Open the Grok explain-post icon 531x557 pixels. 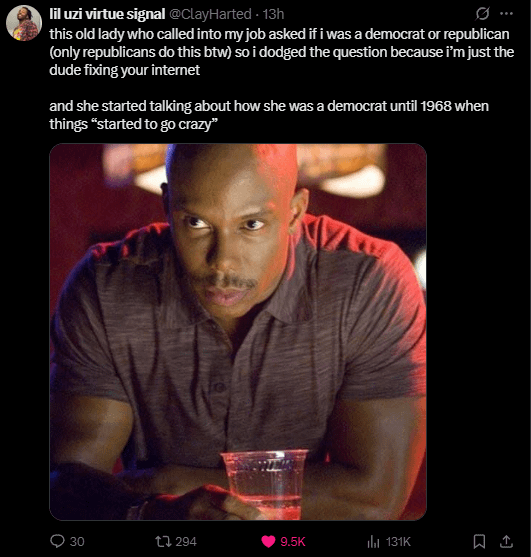click(482, 14)
